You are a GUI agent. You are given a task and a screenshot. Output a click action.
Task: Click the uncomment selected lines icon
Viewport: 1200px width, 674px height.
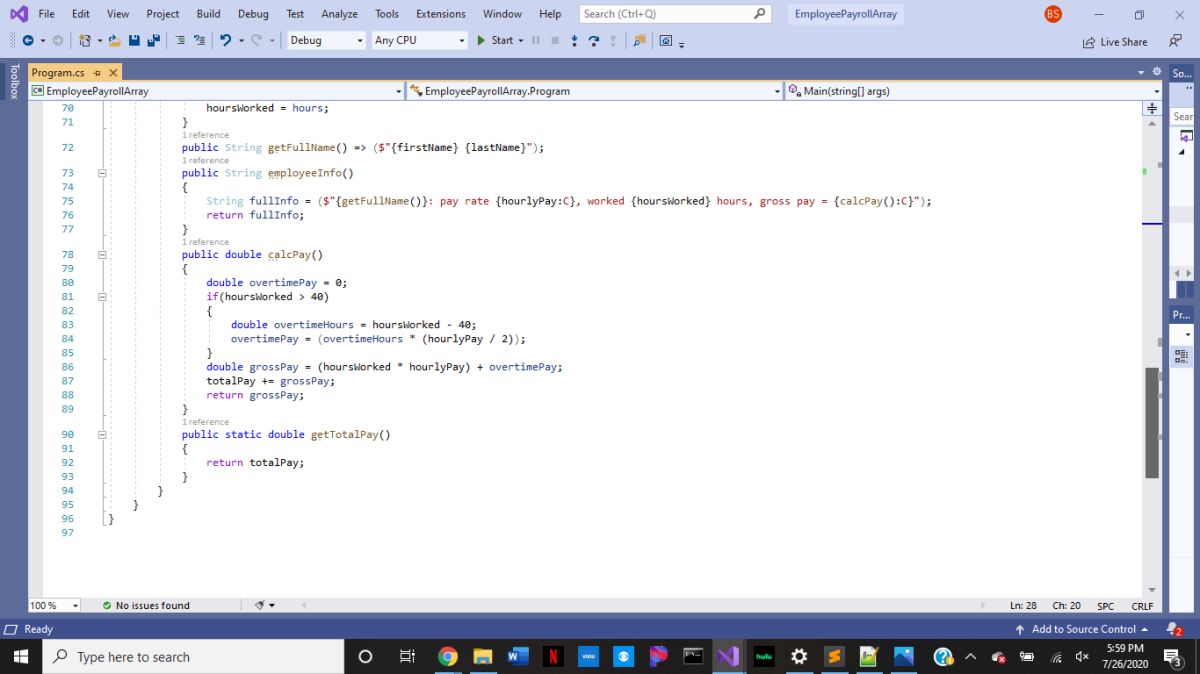198,41
